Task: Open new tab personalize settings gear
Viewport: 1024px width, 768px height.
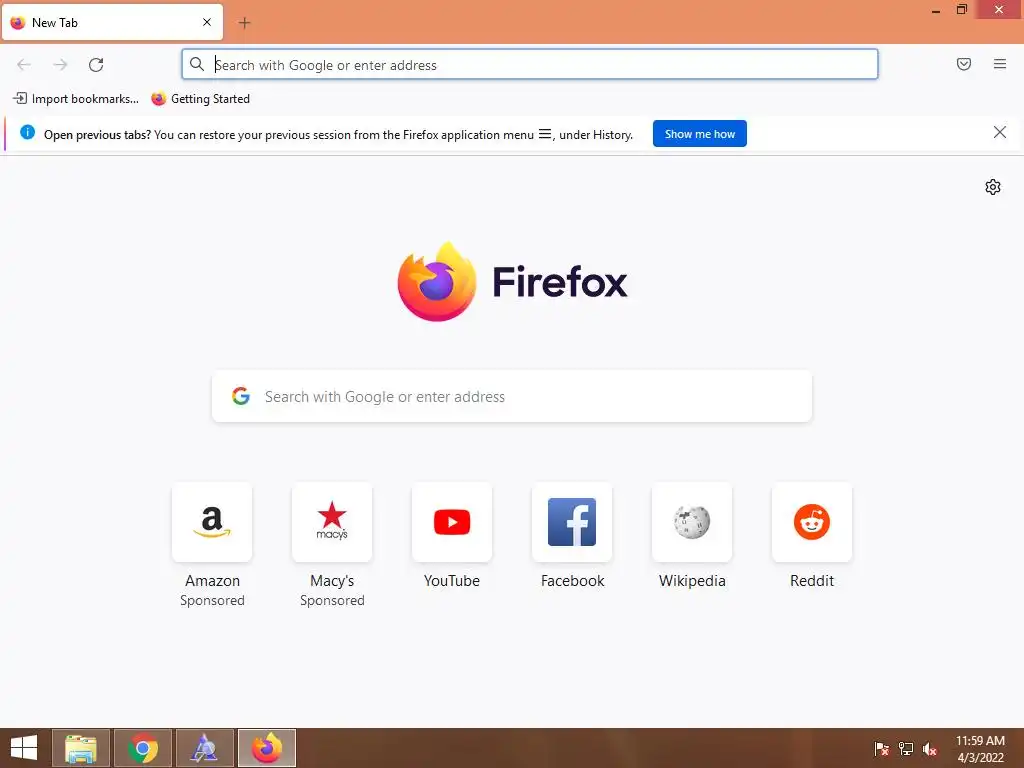Action: (x=993, y=187)
